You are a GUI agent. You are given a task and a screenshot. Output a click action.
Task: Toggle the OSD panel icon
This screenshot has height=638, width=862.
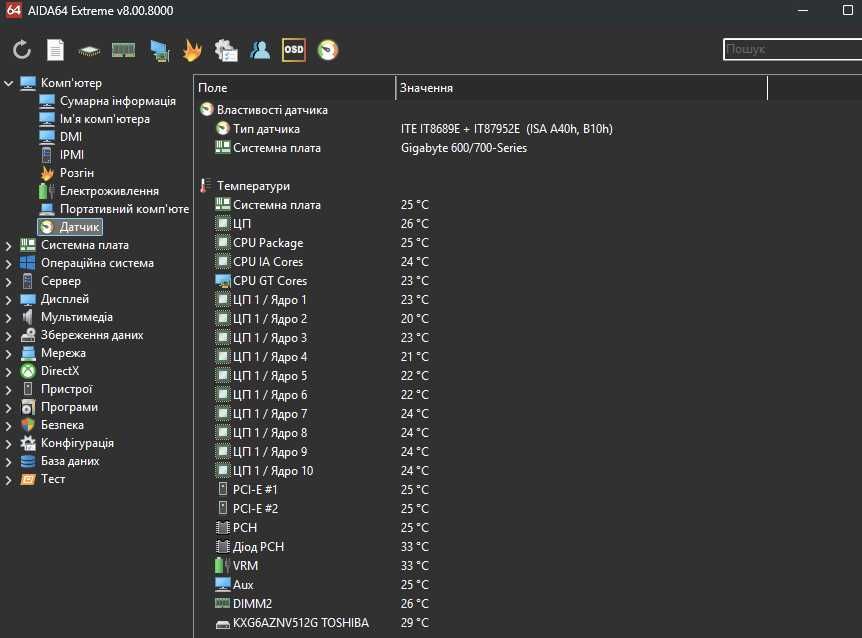pos(294,50)
